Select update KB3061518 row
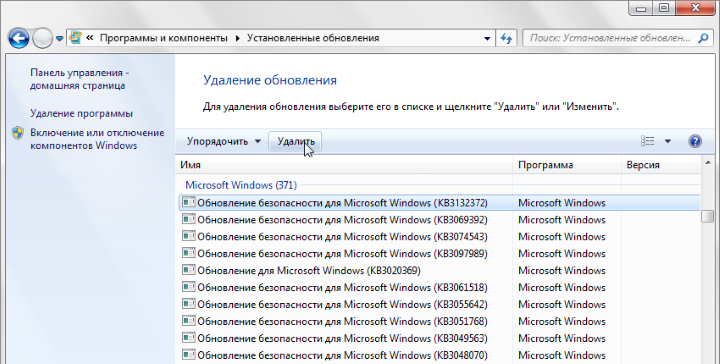The image size is (720, 364). pos(439,288)
